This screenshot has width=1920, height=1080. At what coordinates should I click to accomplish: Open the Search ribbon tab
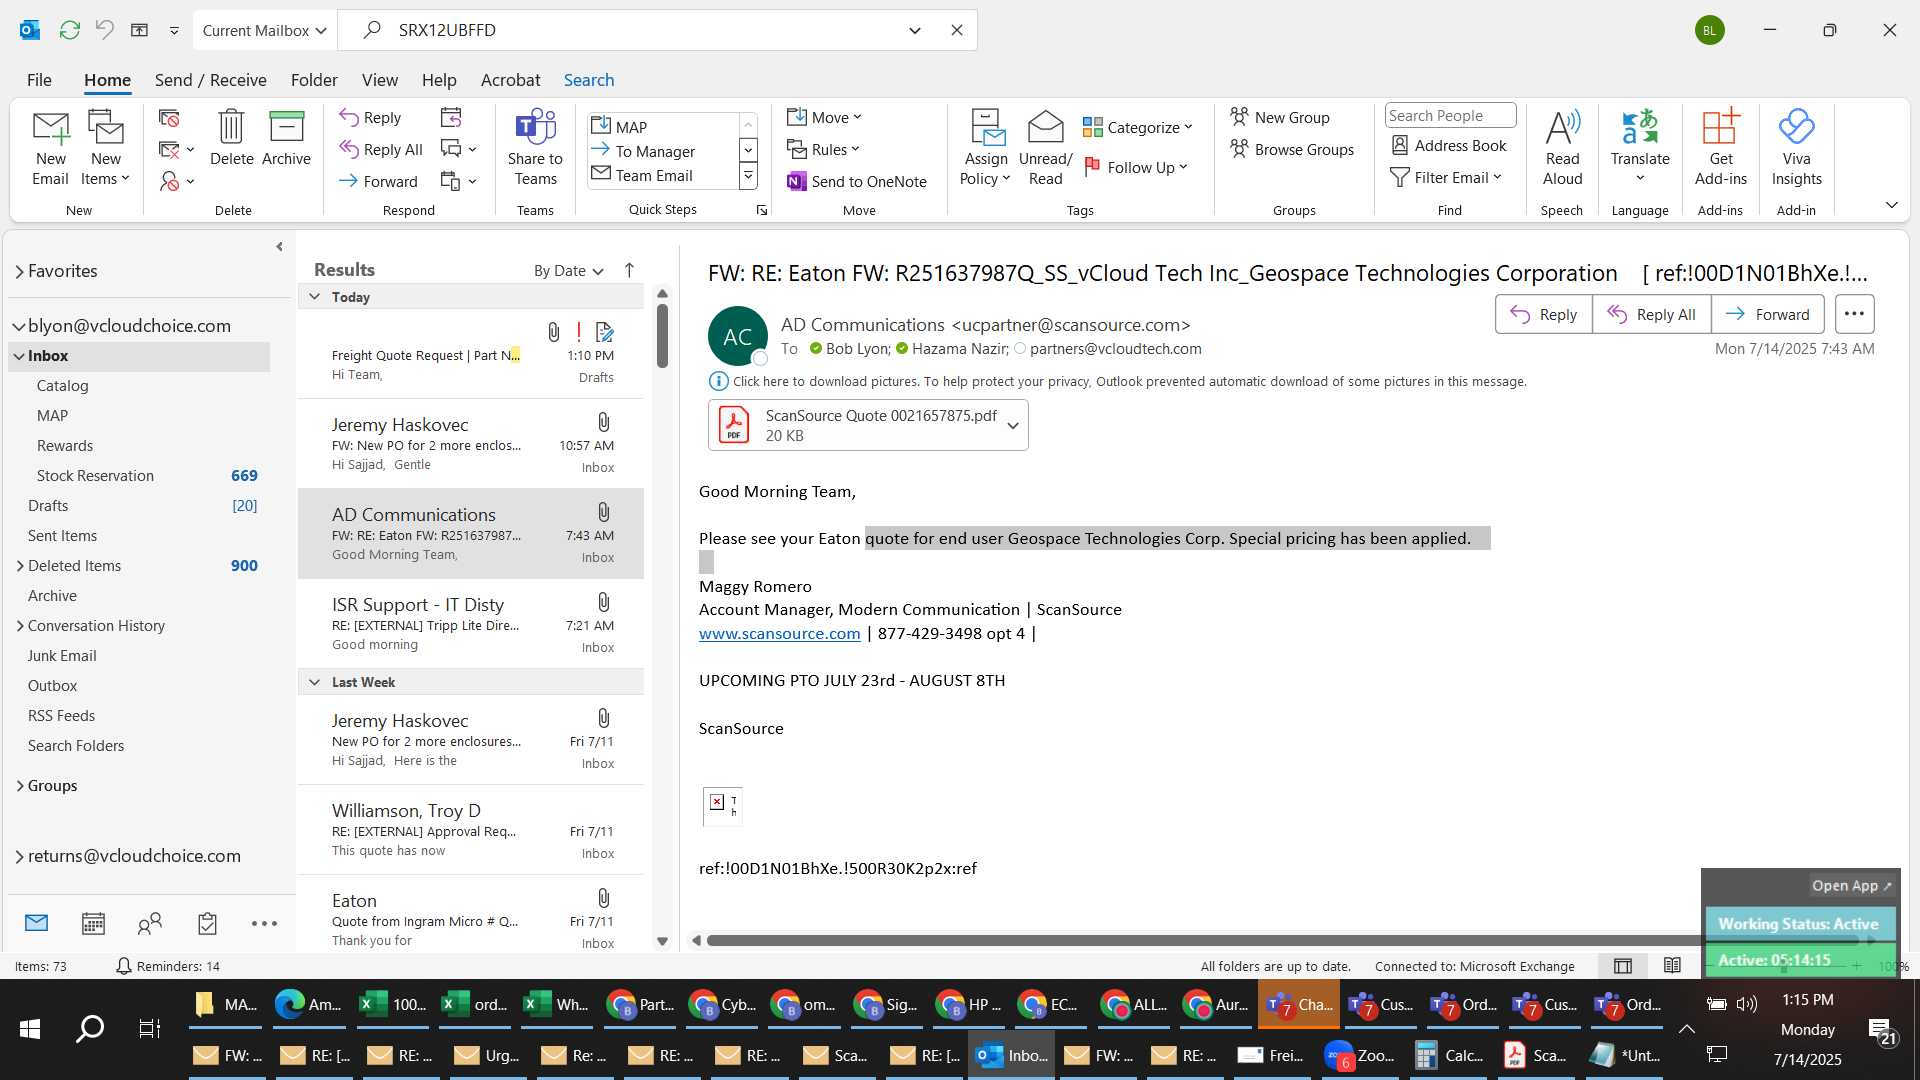coord(588,80)
